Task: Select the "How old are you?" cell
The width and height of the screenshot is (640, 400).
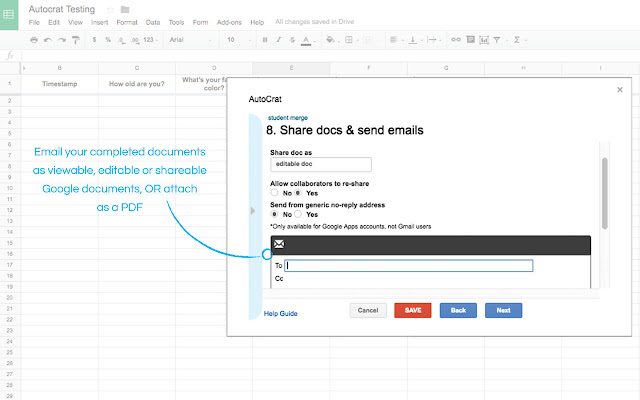Action: 137,84
